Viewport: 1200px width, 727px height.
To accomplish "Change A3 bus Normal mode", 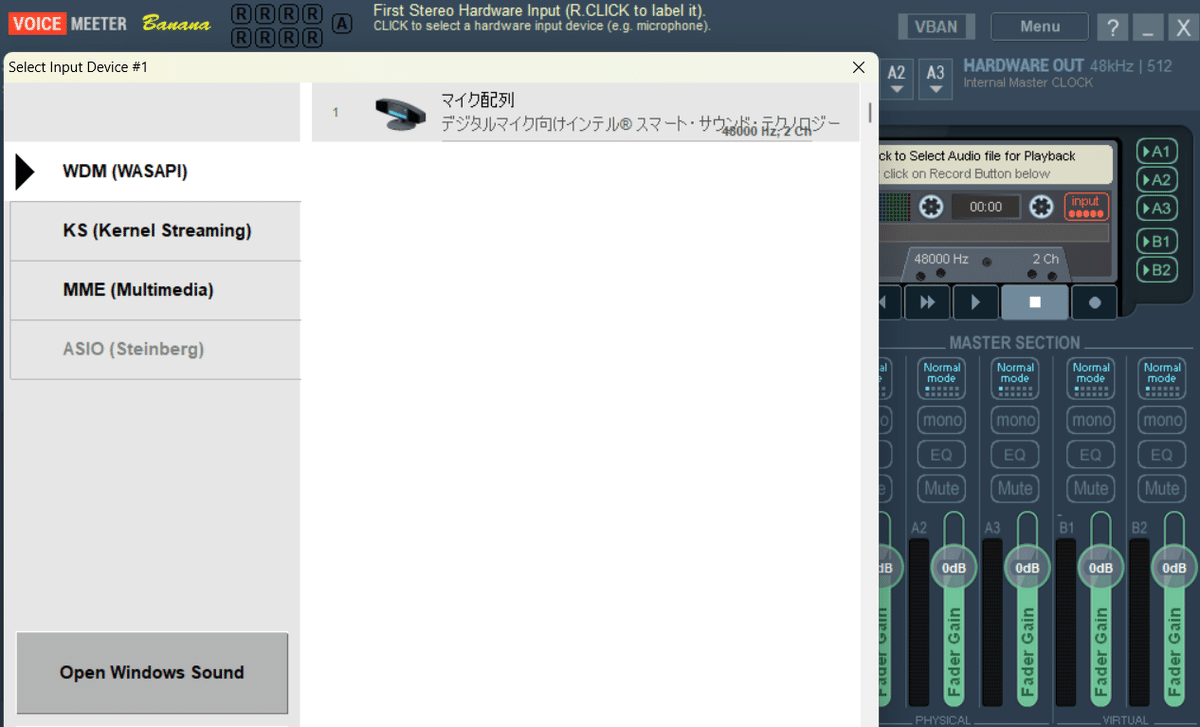I will (x=1015, y=378).
